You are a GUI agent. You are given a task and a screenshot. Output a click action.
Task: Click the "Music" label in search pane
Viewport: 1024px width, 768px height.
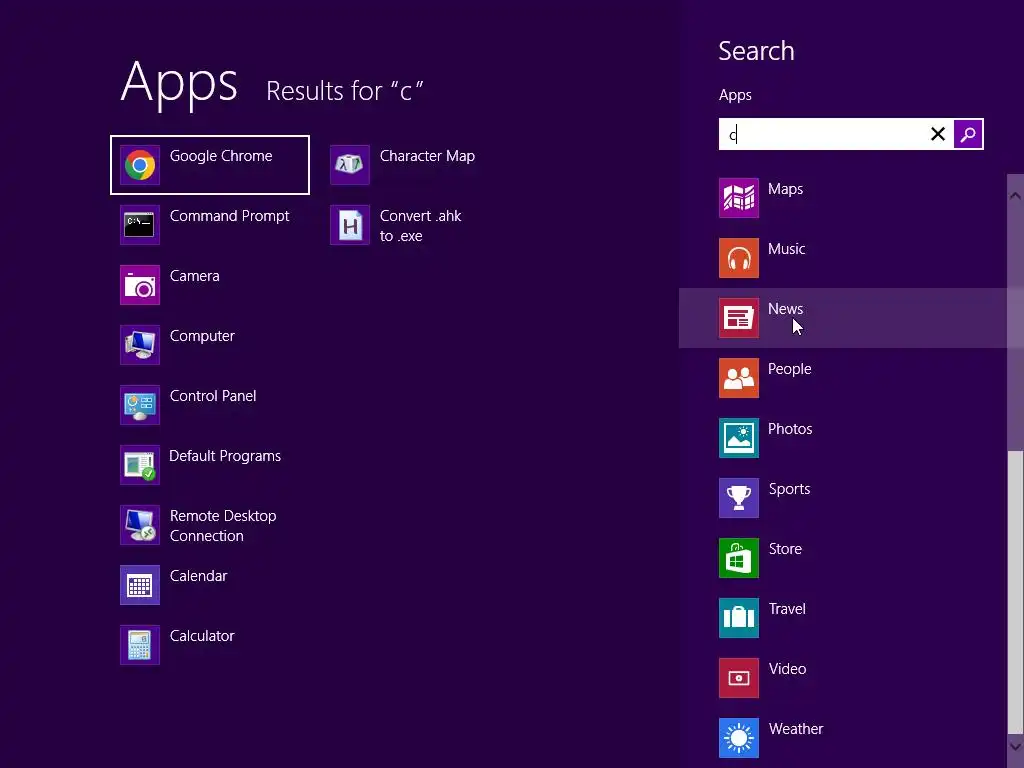point(786,249)
